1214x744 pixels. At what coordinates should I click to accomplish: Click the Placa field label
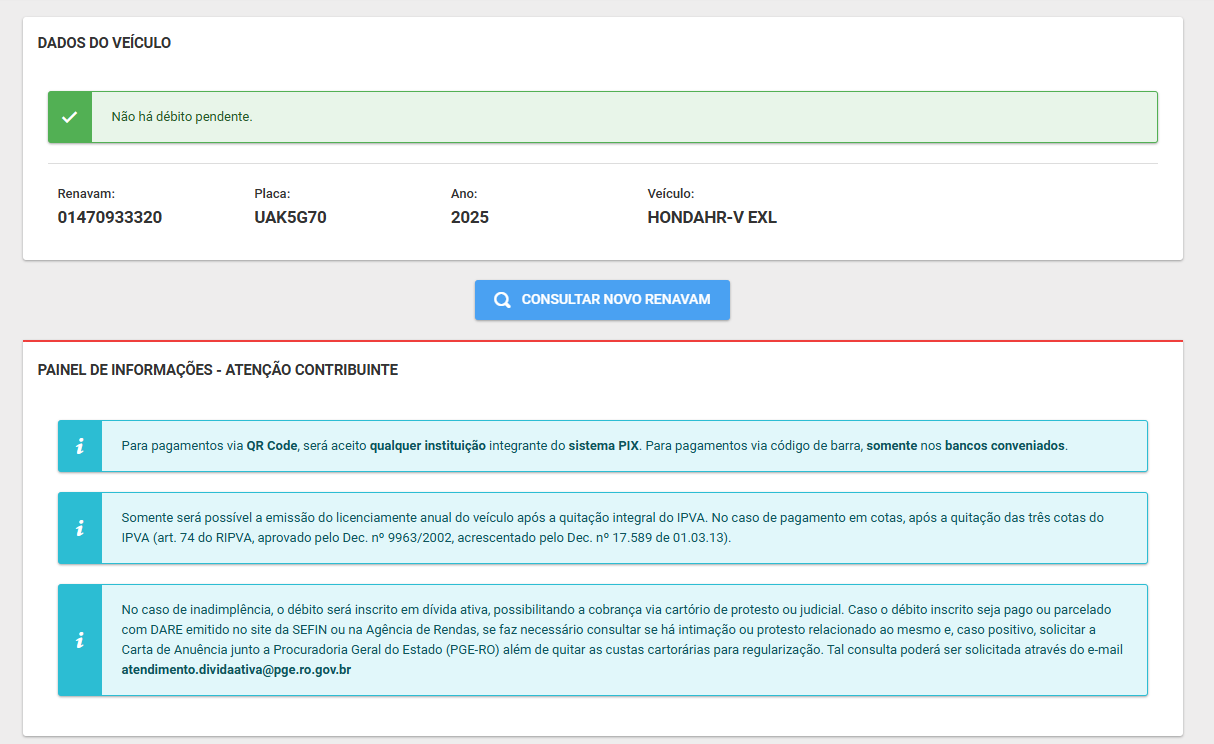(272, 194)
